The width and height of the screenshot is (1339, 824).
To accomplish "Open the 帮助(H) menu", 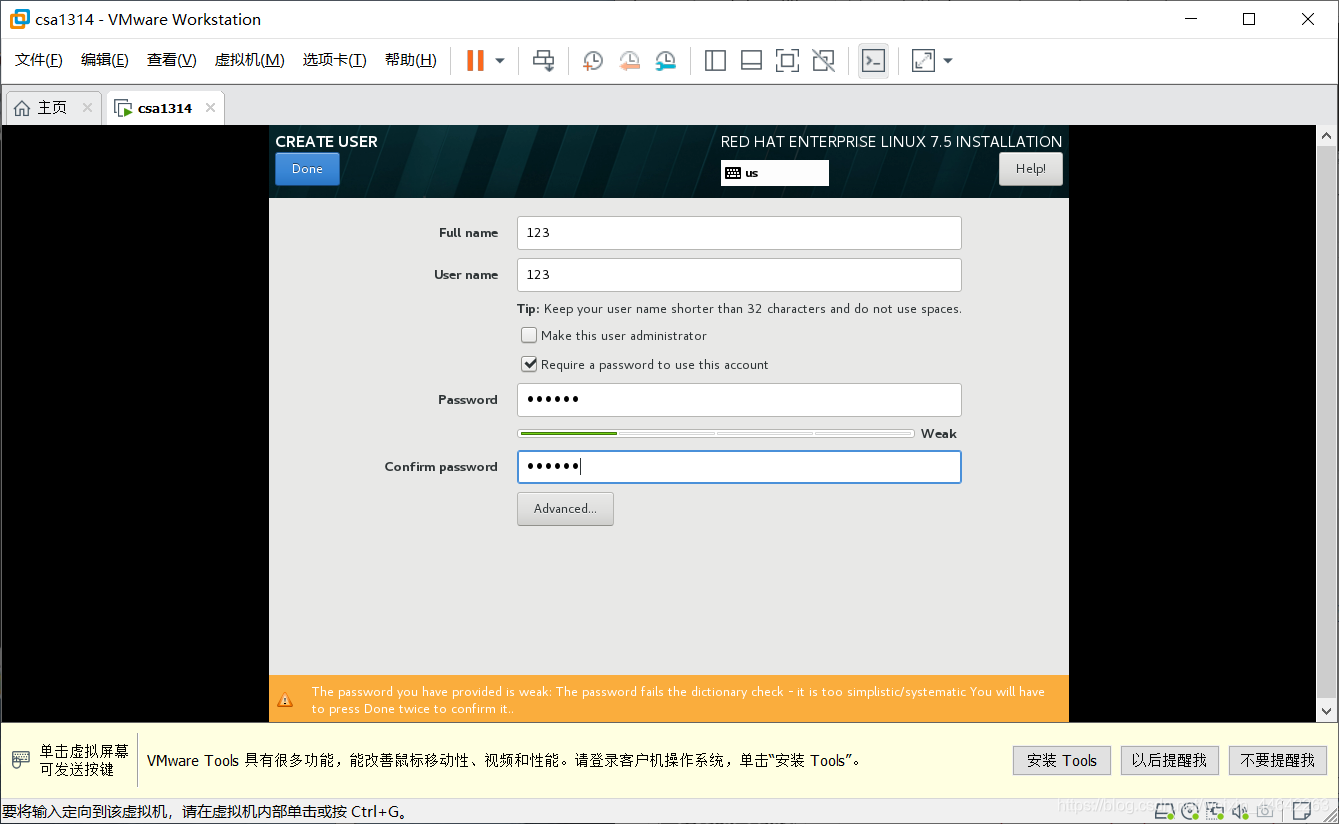I will (x=410, y=60).
